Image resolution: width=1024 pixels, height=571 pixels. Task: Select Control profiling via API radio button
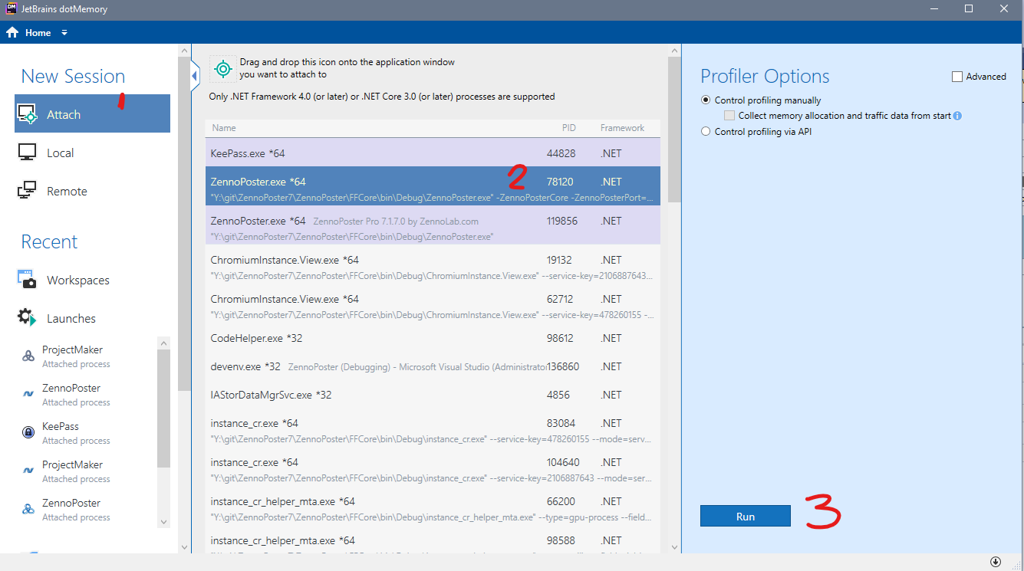click(706, 131)
